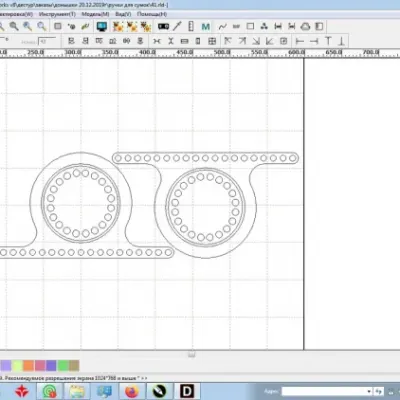Expand the taskbar address dropdown arrow
The width and height of the screenshot is (400, 400).
tap(369, 391)
